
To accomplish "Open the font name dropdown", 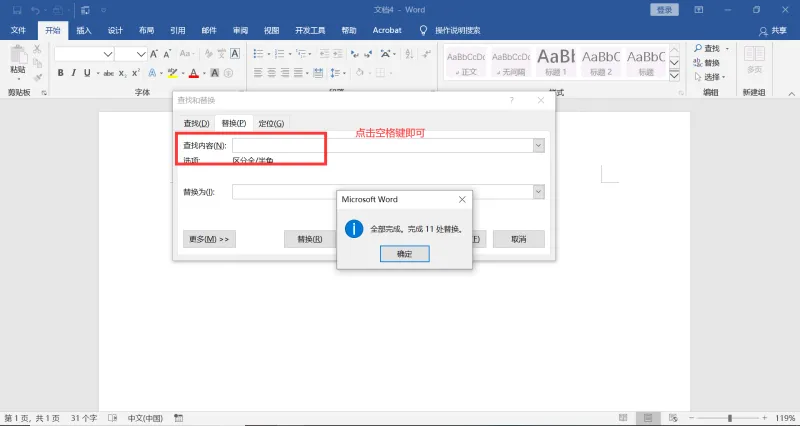I will pyautogui.click(x=108, y=54).
